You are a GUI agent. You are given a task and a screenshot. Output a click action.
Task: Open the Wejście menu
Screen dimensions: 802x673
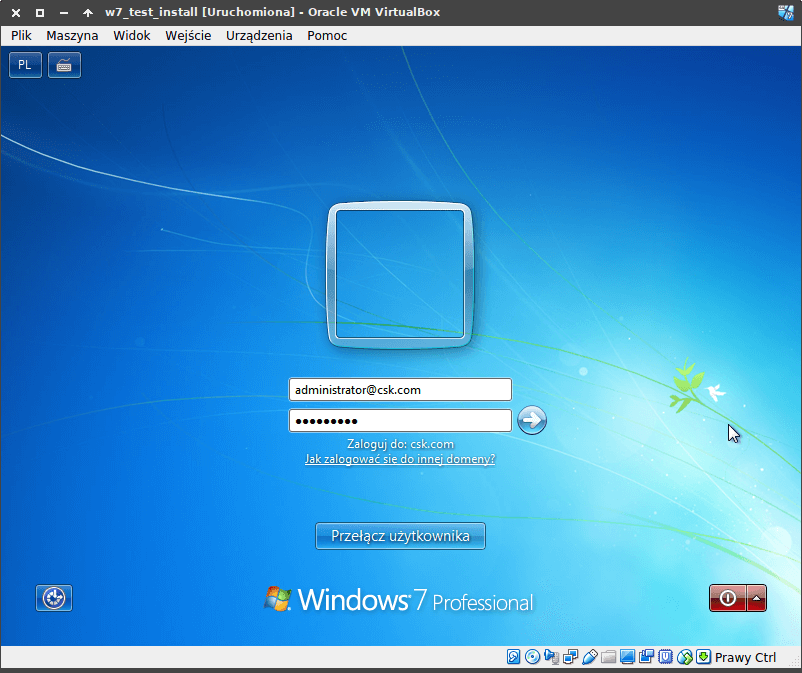click(x=188, y=35)
